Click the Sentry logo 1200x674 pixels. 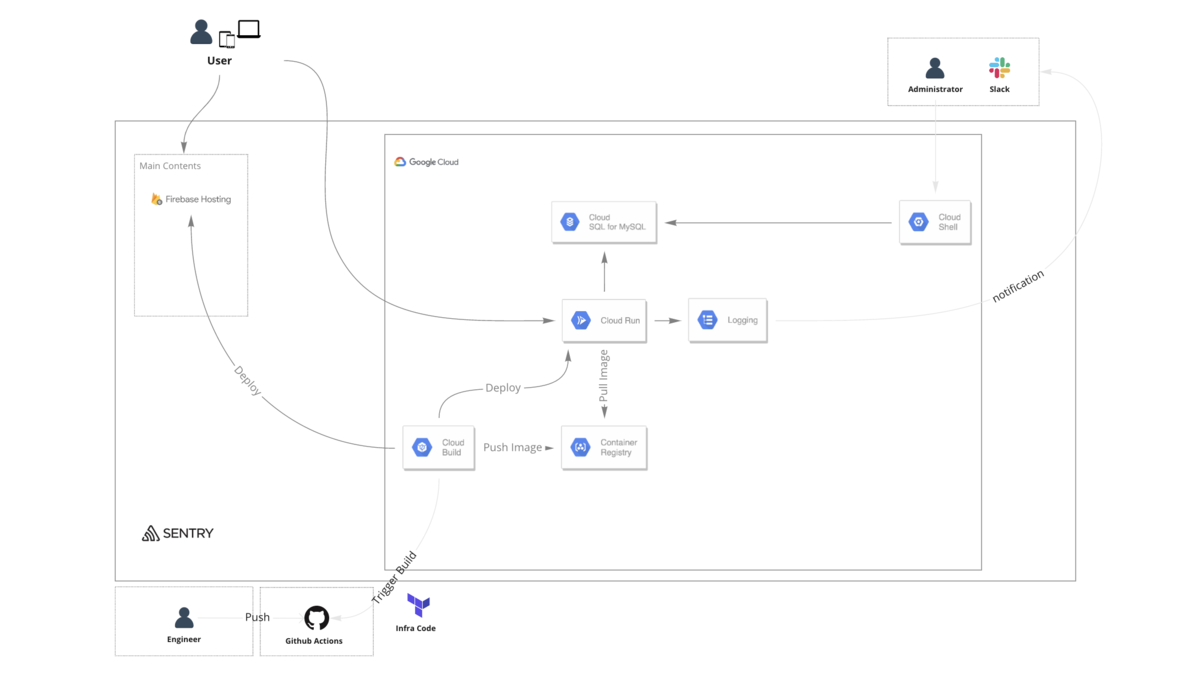click(x=151, y=533)
